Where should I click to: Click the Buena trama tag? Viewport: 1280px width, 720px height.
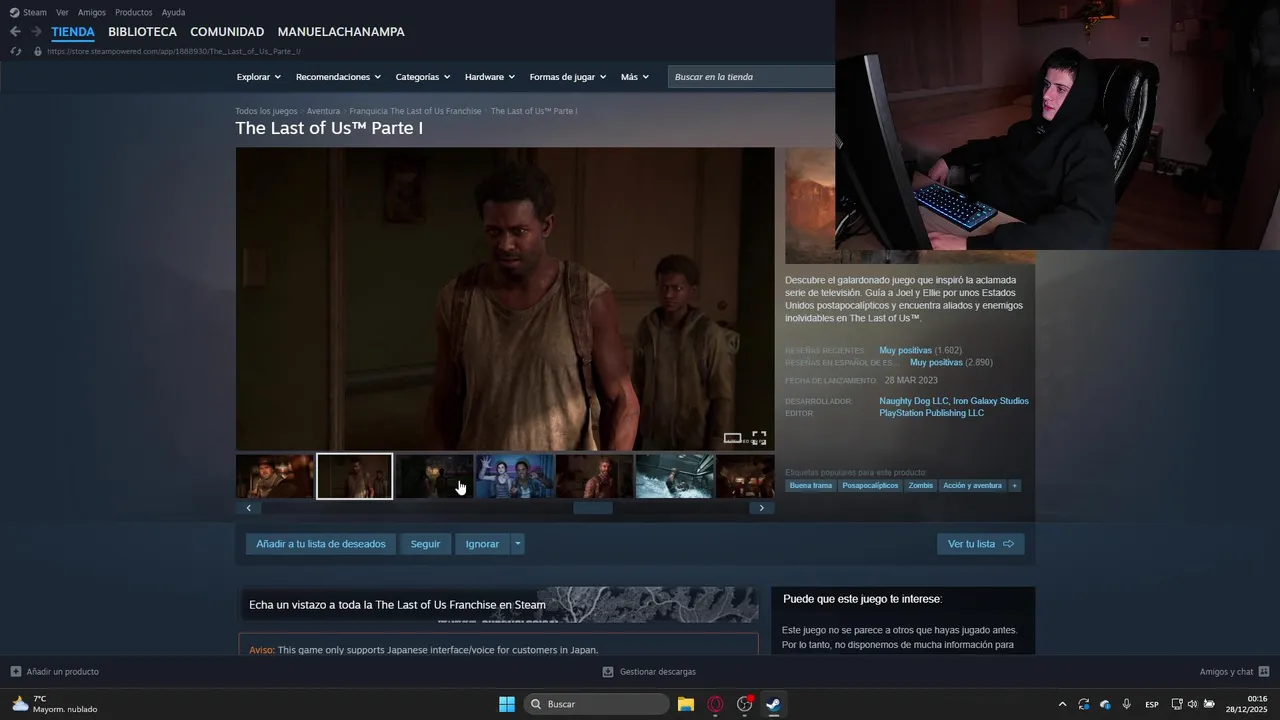coord(810,486)
